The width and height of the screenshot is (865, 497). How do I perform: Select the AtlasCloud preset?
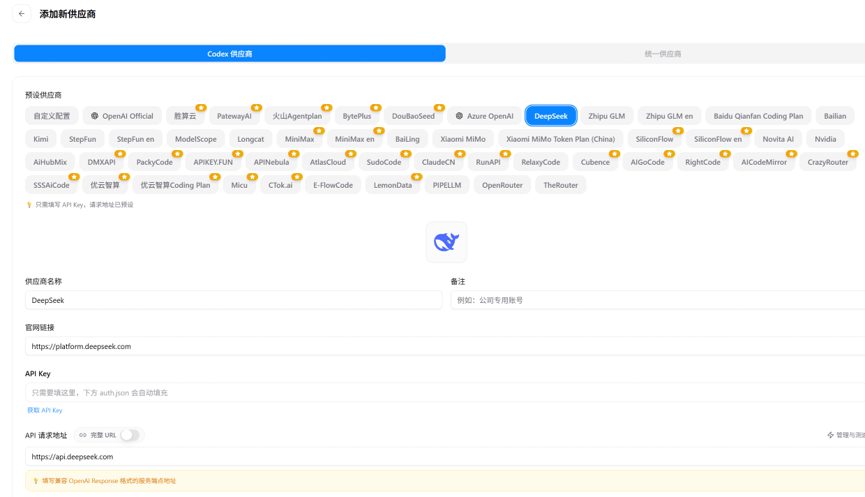click(328, 162)
